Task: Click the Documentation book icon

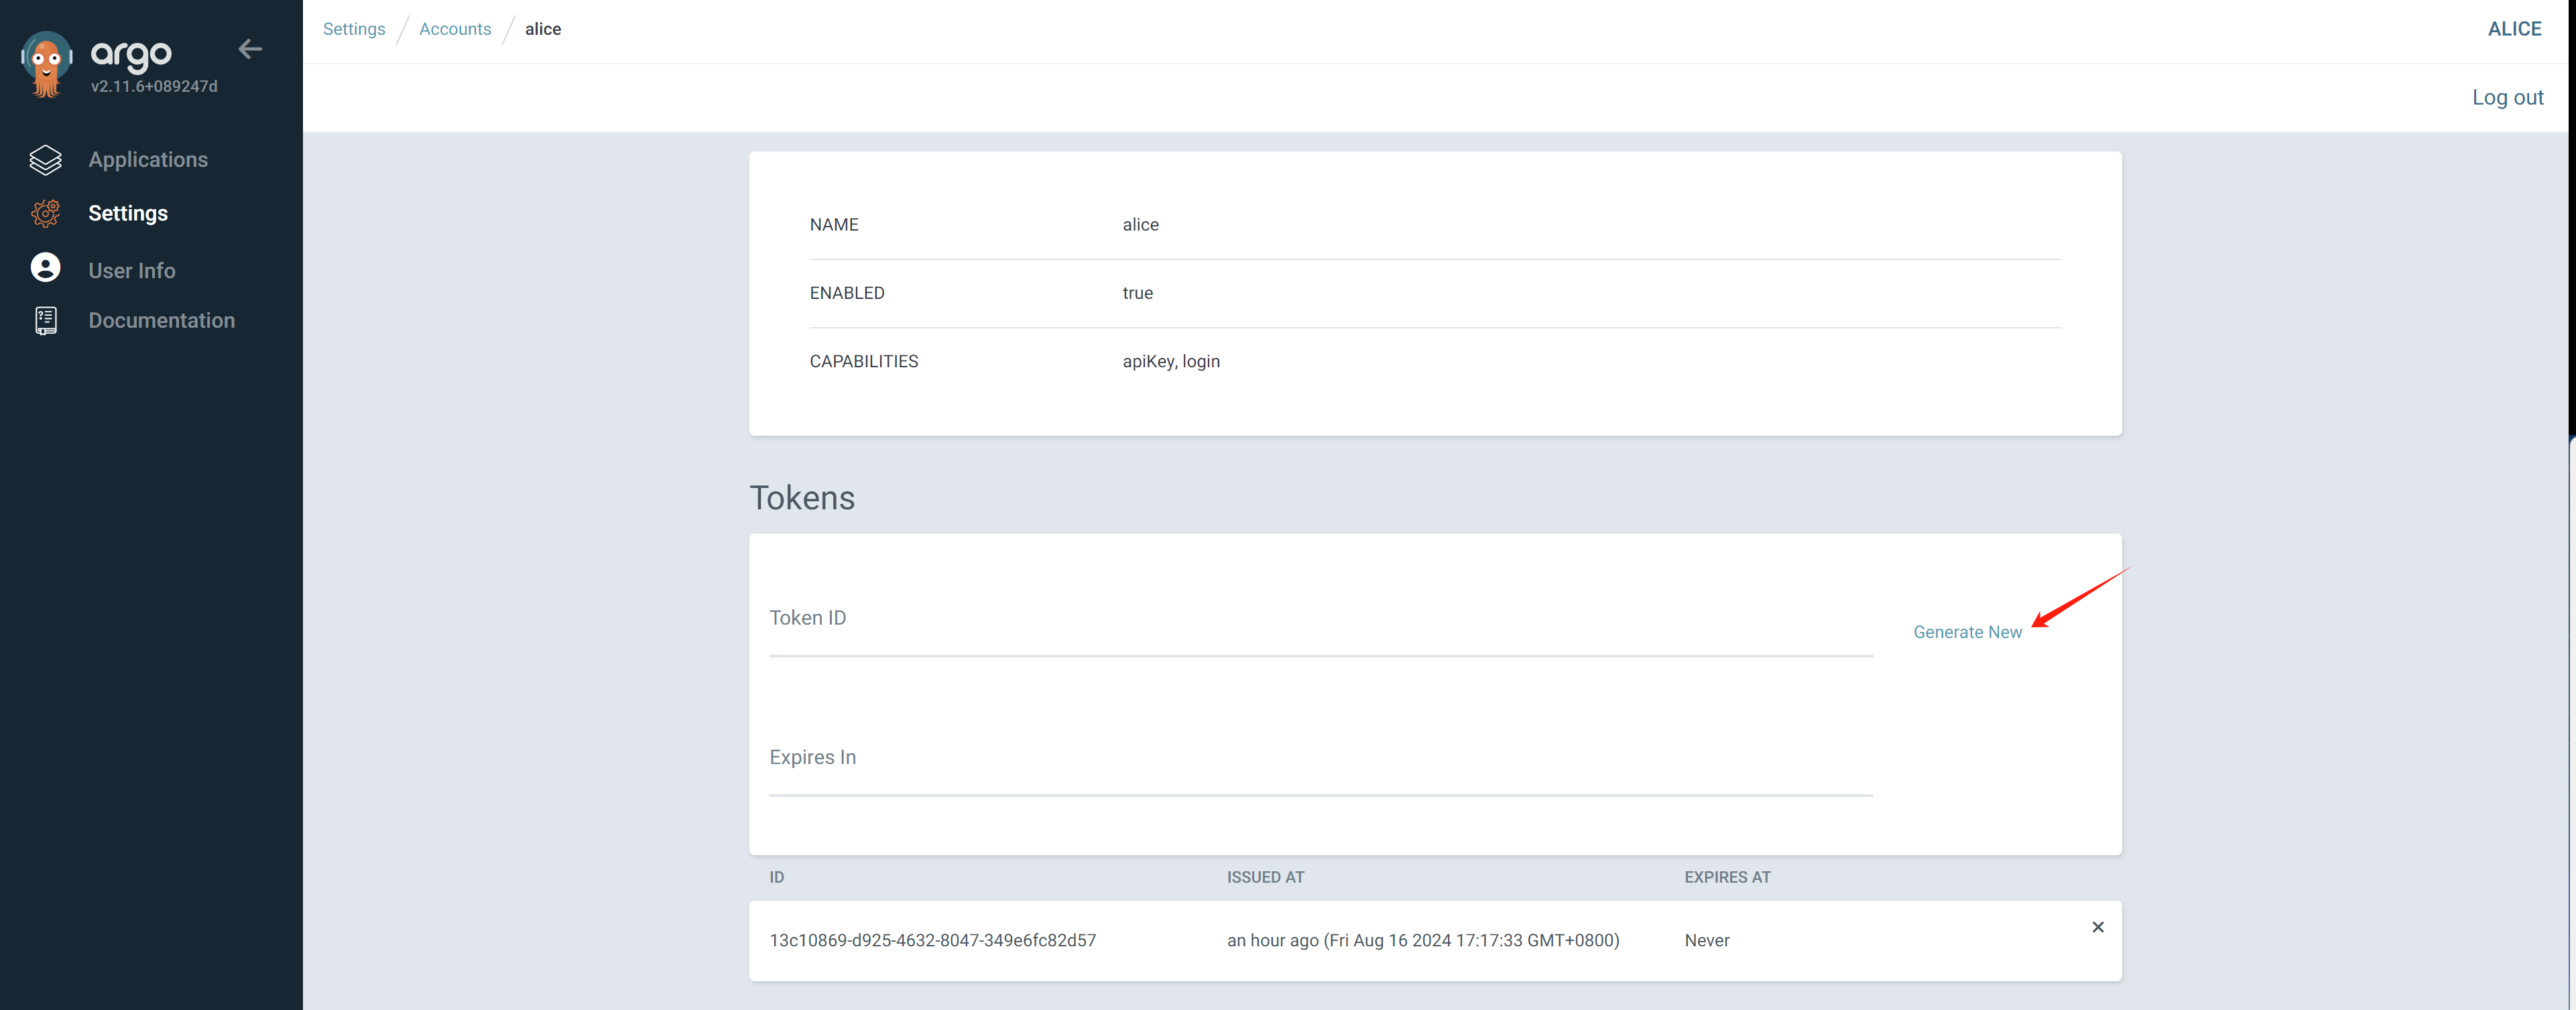Action: click(46, 320)
